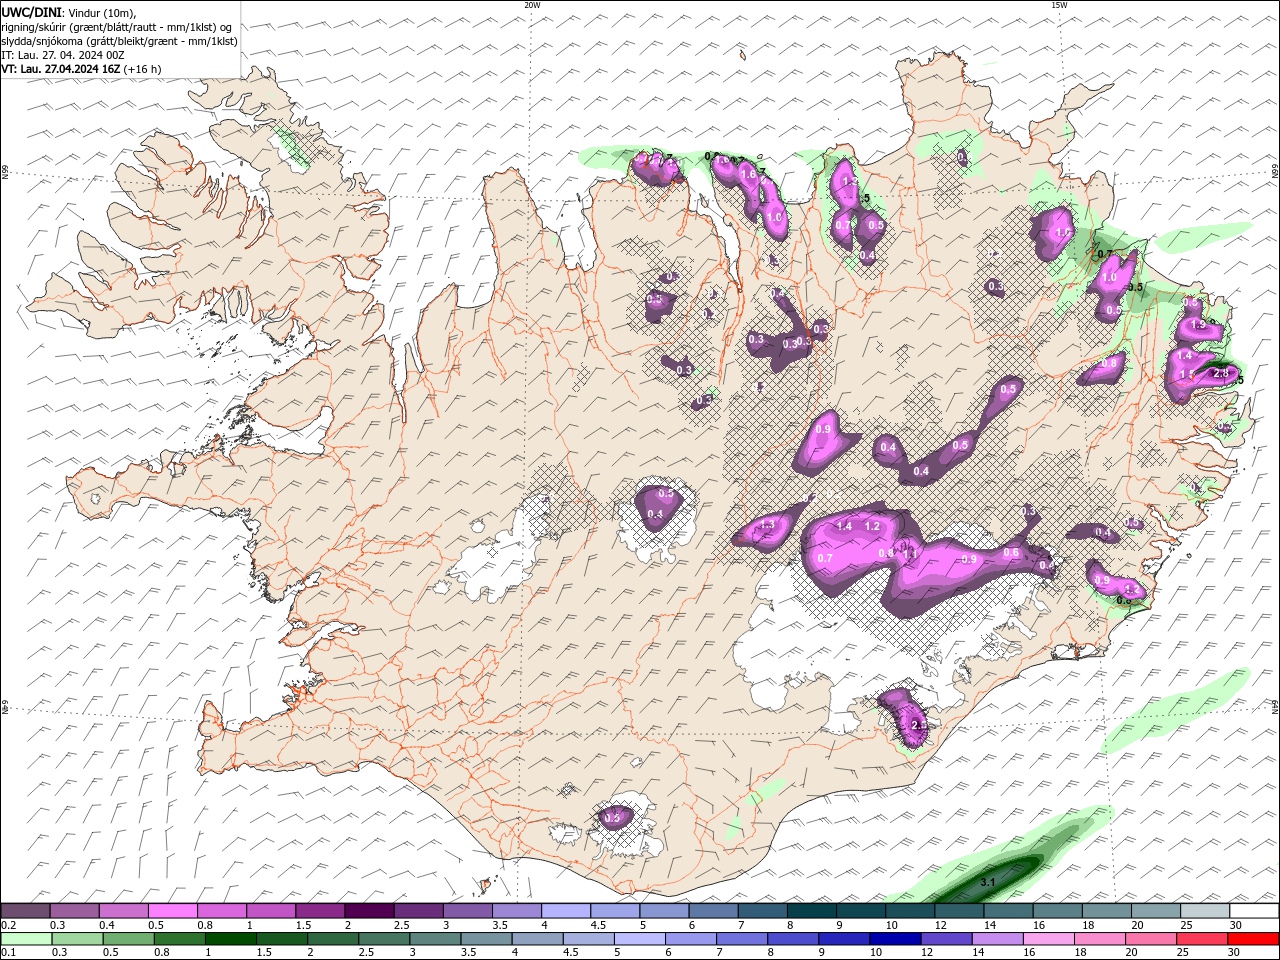The image size is (1280, 960).
Task: Click the '3.1' value on the offshore green rain band
Action: tap(987, 882)
